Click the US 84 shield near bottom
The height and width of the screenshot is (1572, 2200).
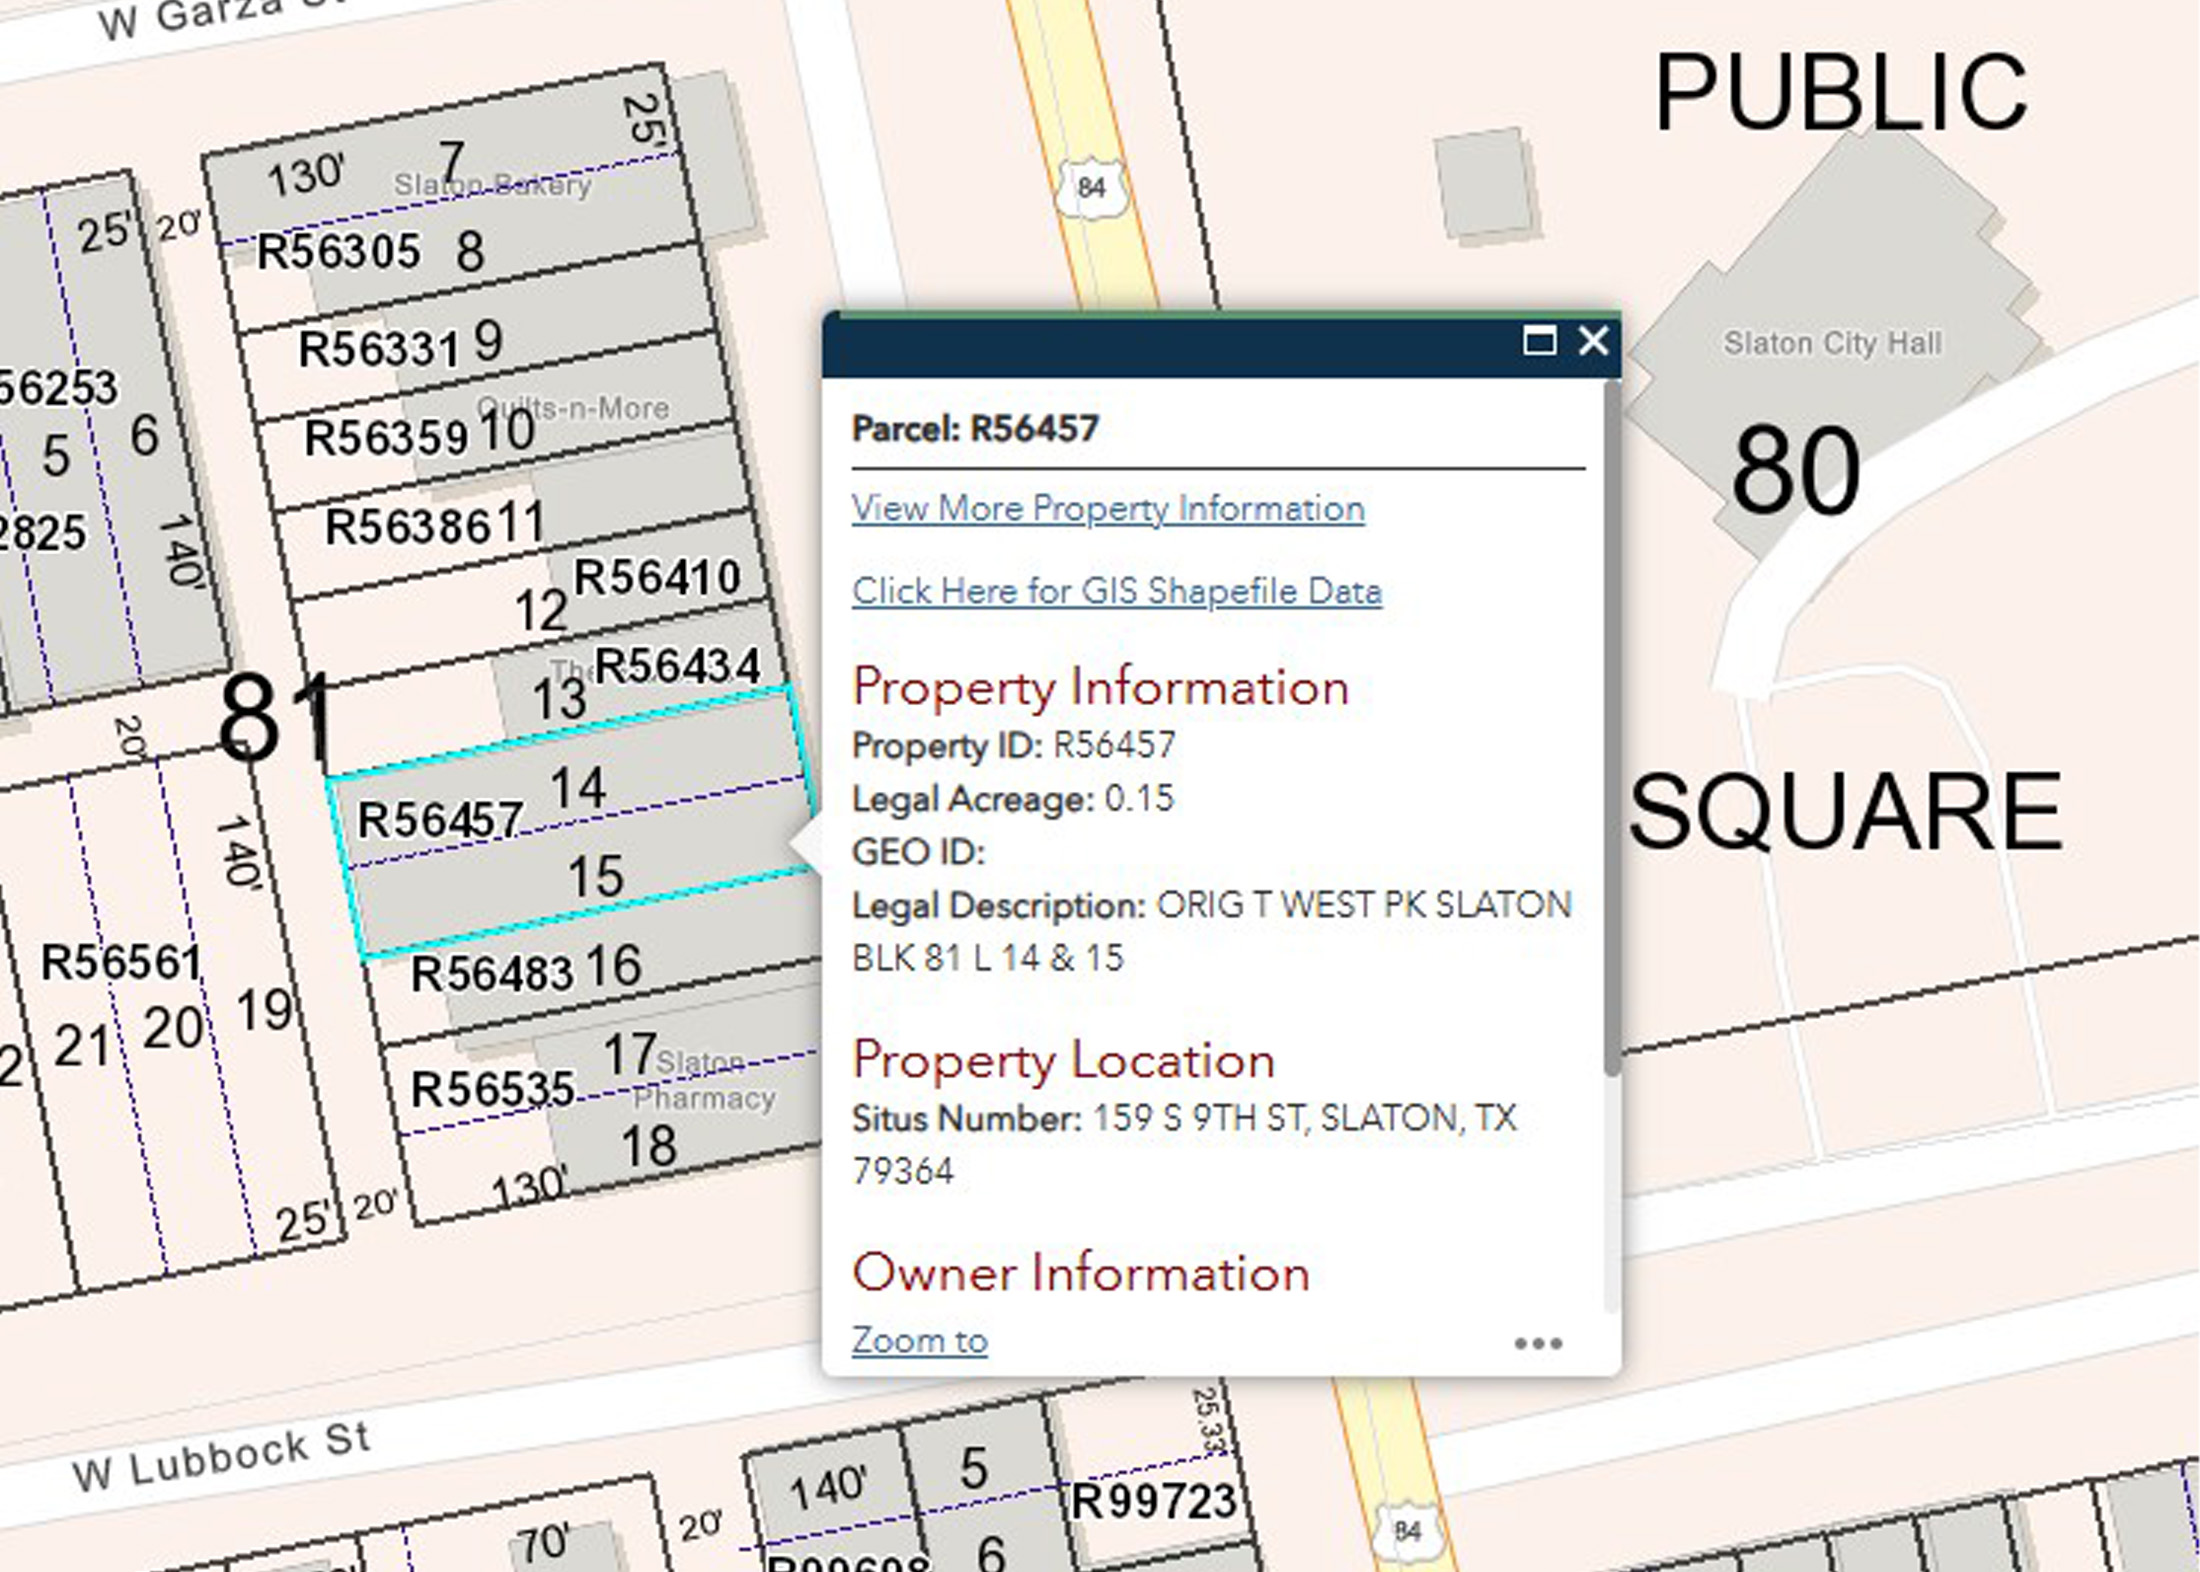(1406, 1531)
